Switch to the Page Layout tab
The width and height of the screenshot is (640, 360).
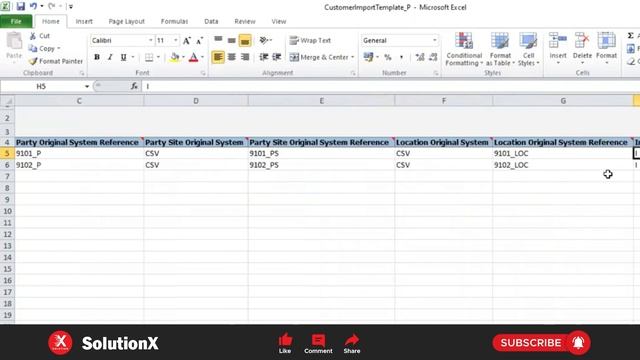click(127, 21)
